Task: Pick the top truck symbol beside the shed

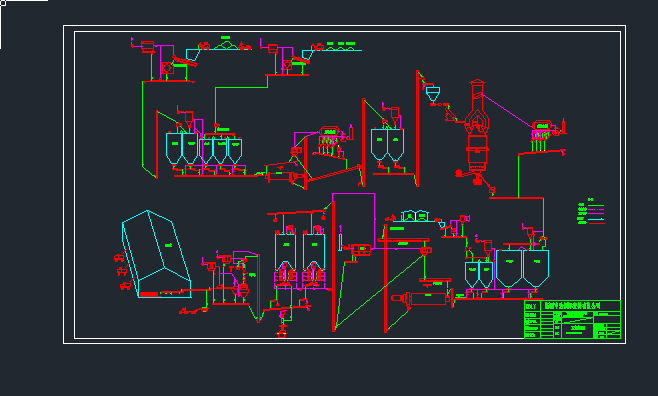Action: [x=120, y=258]
